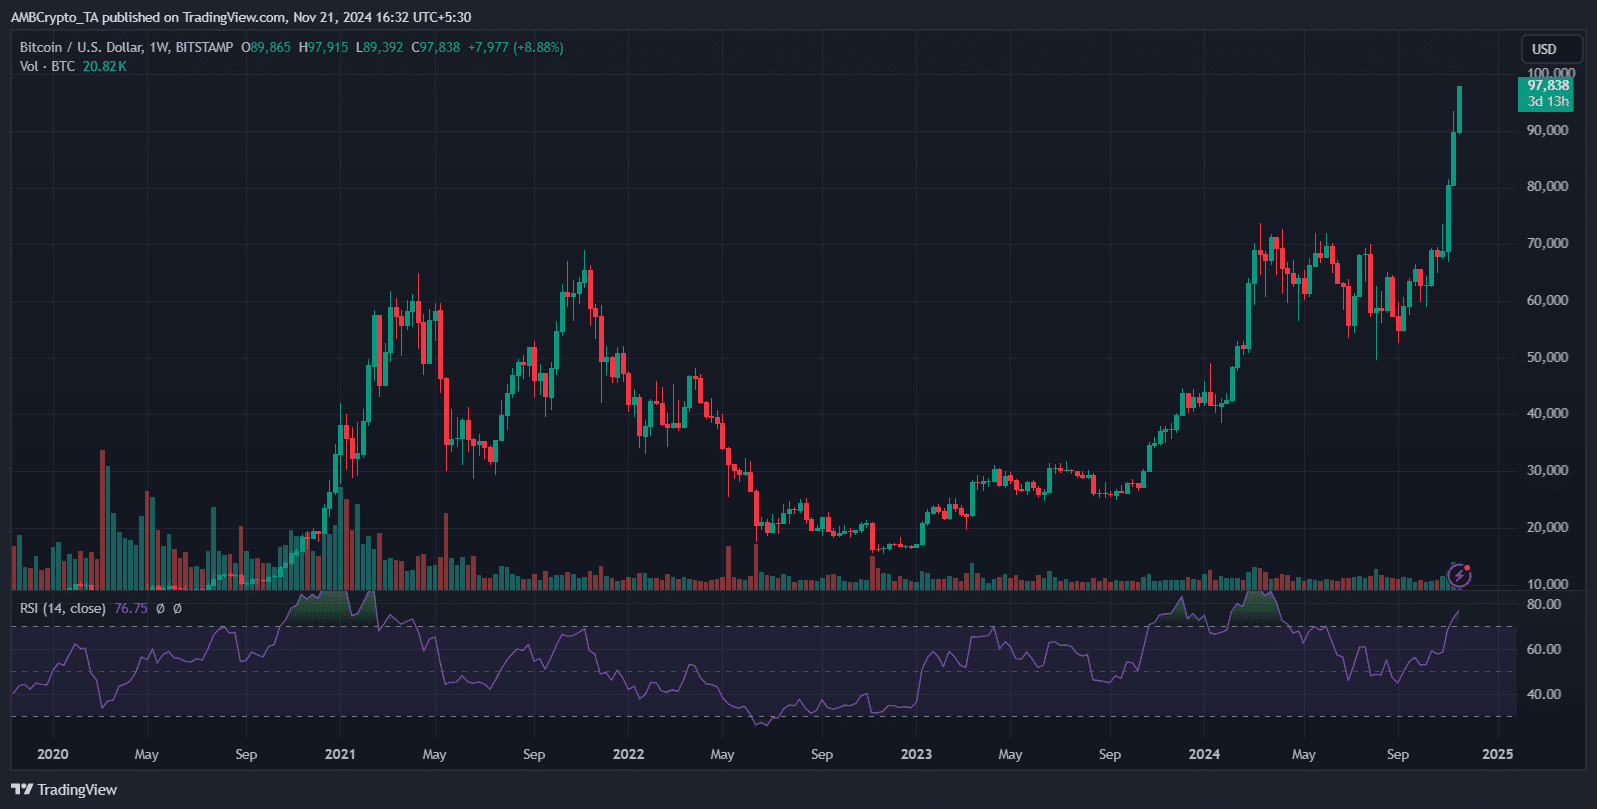The image size is (1597, 809).
Task: Click the 80,000 price axis label
Action: click(1547, 186)
